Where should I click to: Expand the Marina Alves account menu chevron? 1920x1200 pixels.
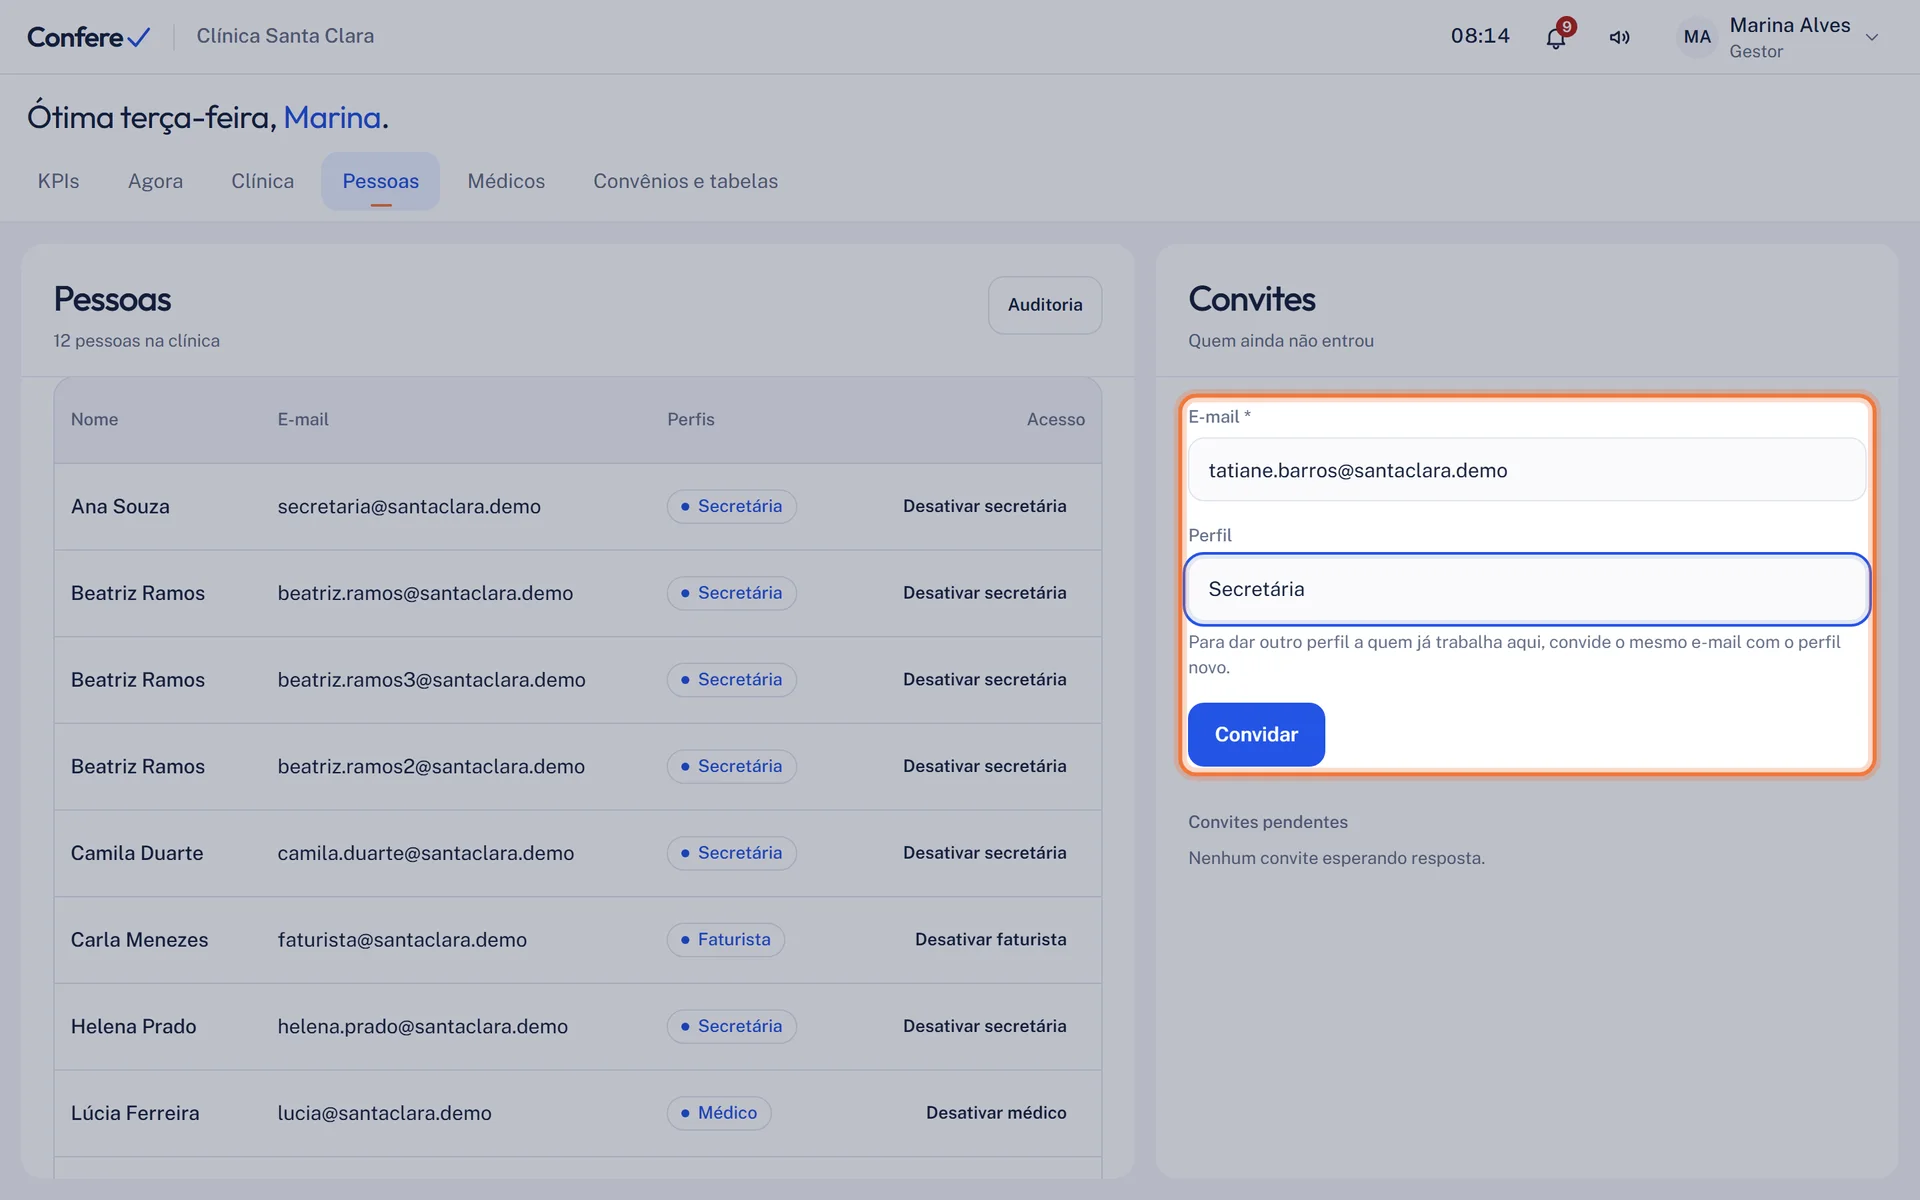pos(1872,37)
